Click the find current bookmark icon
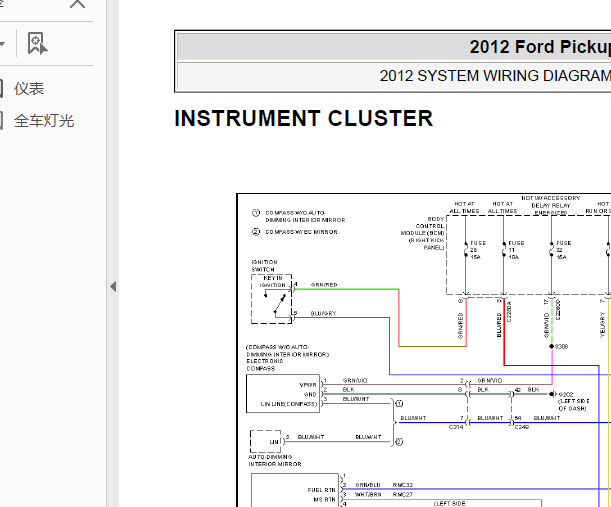 pos(37,43)
